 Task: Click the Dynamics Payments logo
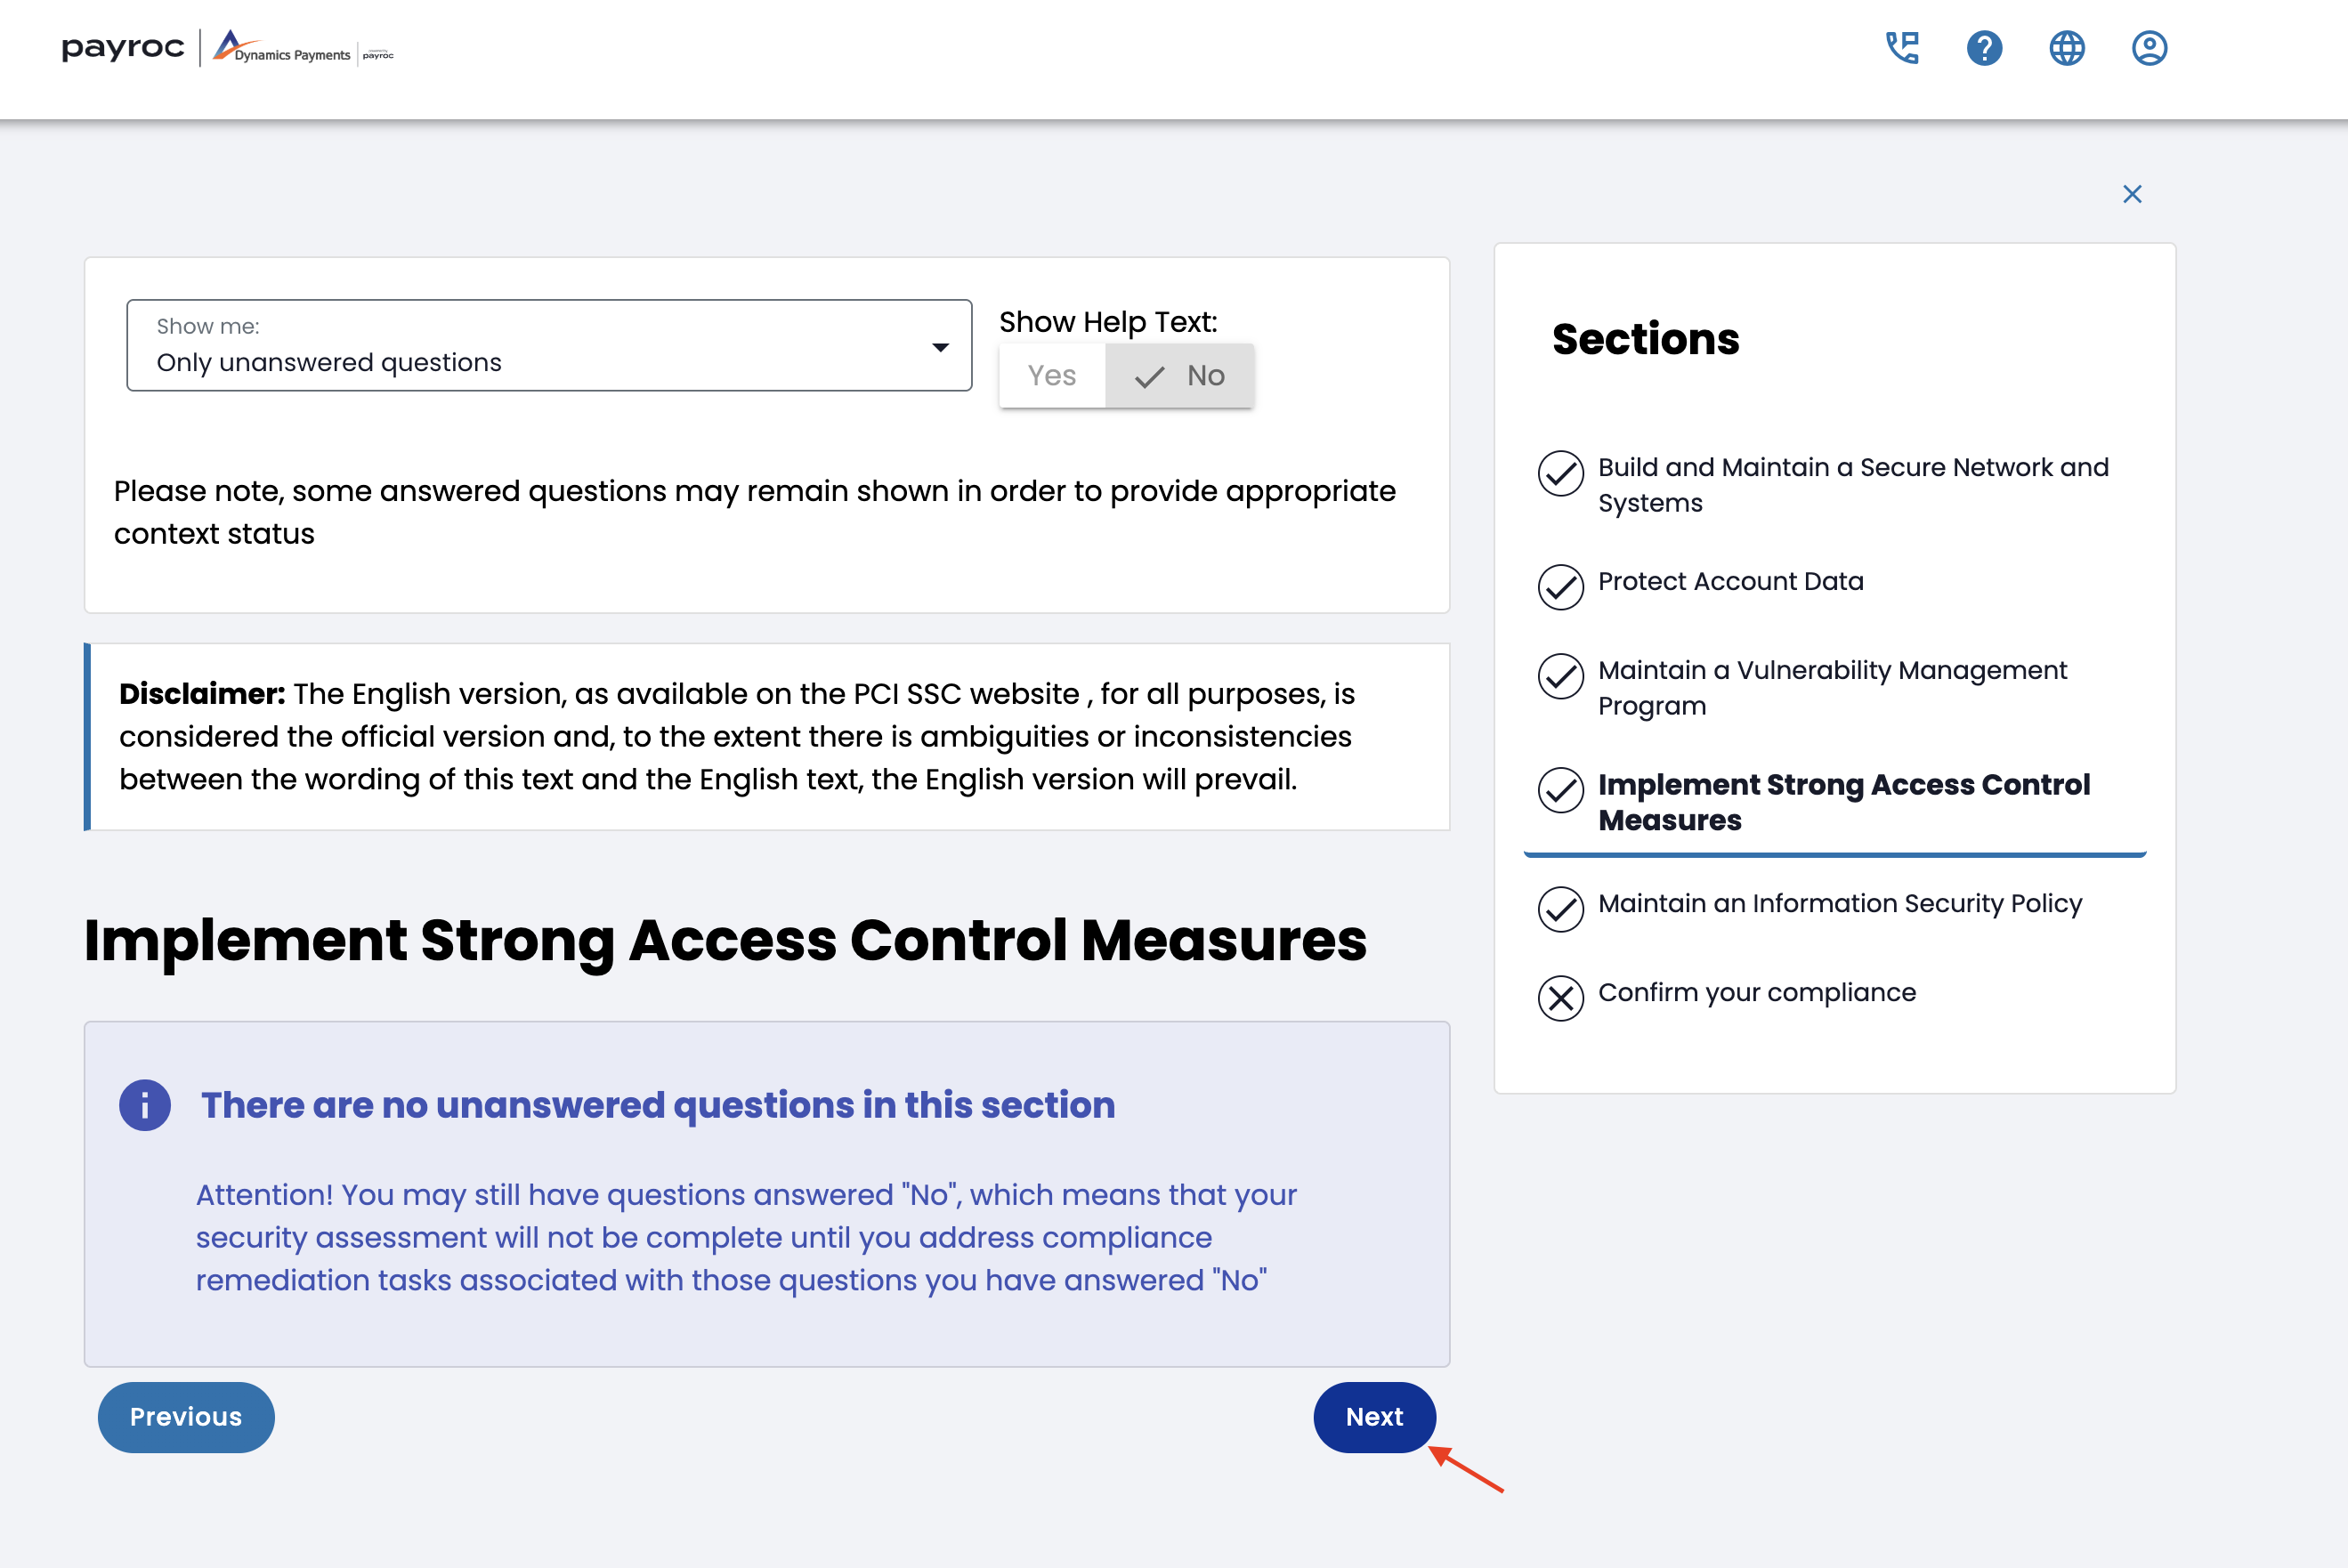click(x=283, y=48)
